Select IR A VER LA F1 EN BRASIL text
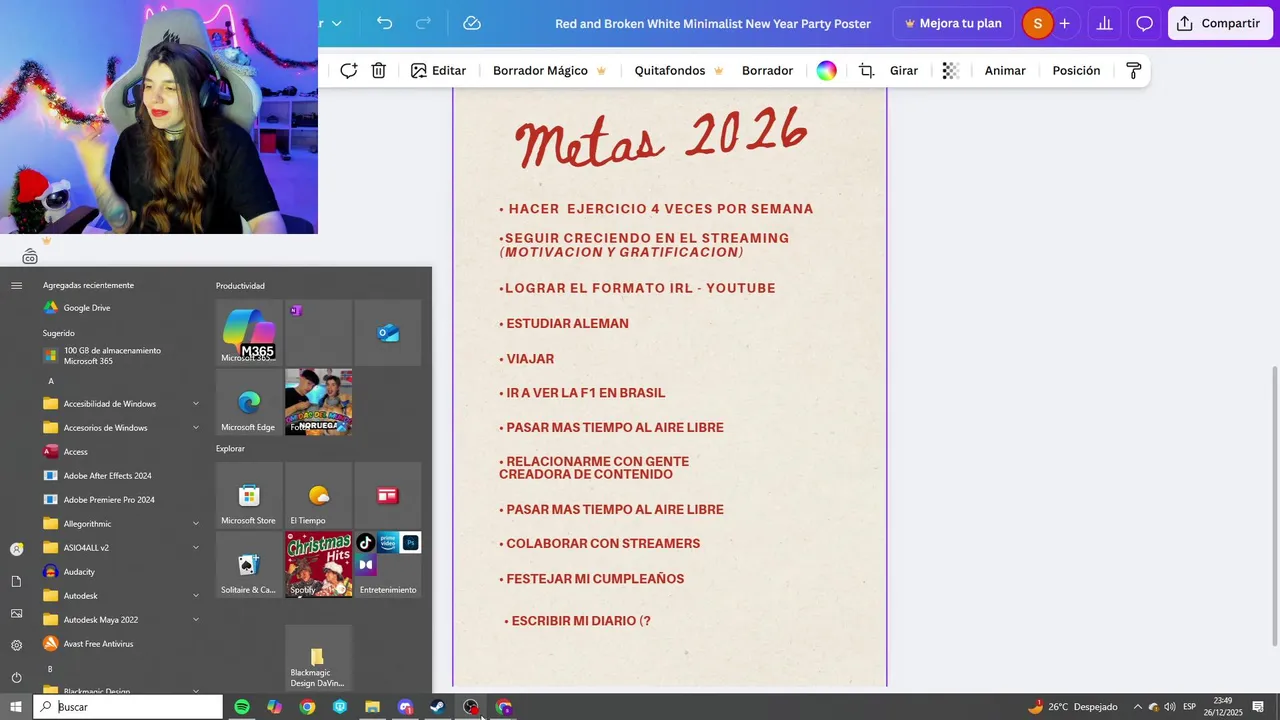The image size is (1280, 720). click(x=582, y=393)
